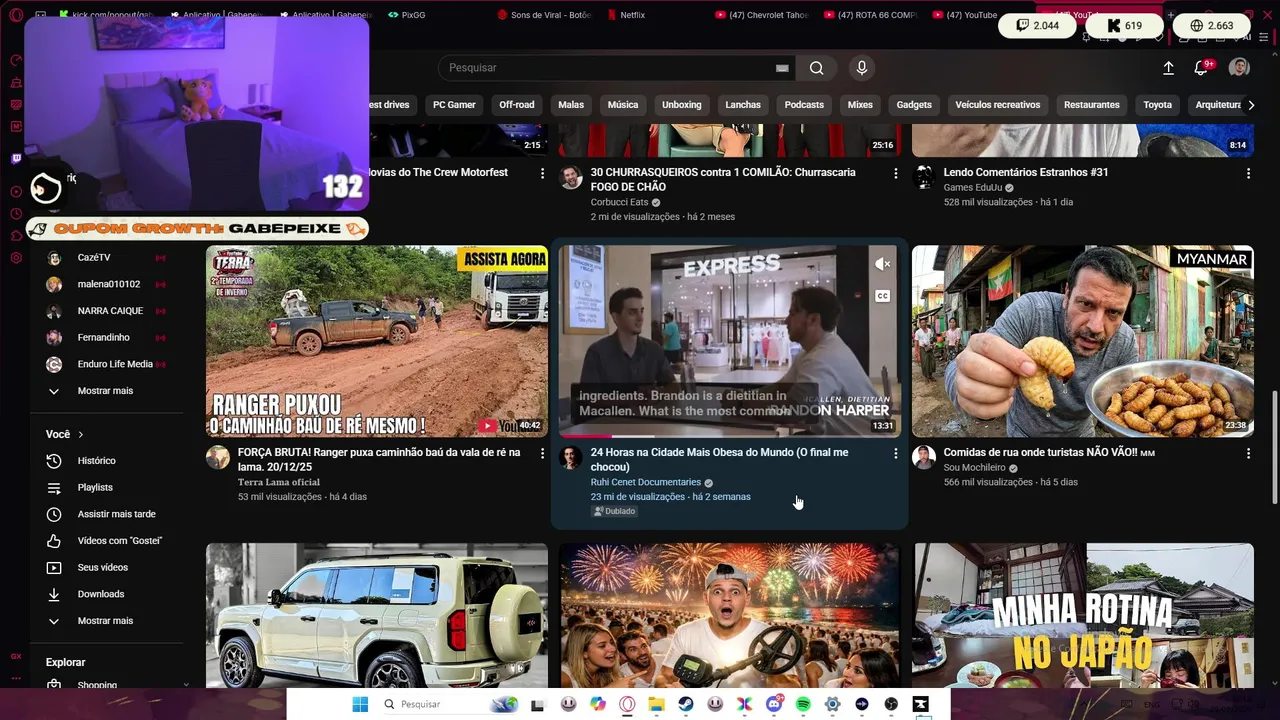
Task: Open Spotify from the taskbar
Action: 803,704
